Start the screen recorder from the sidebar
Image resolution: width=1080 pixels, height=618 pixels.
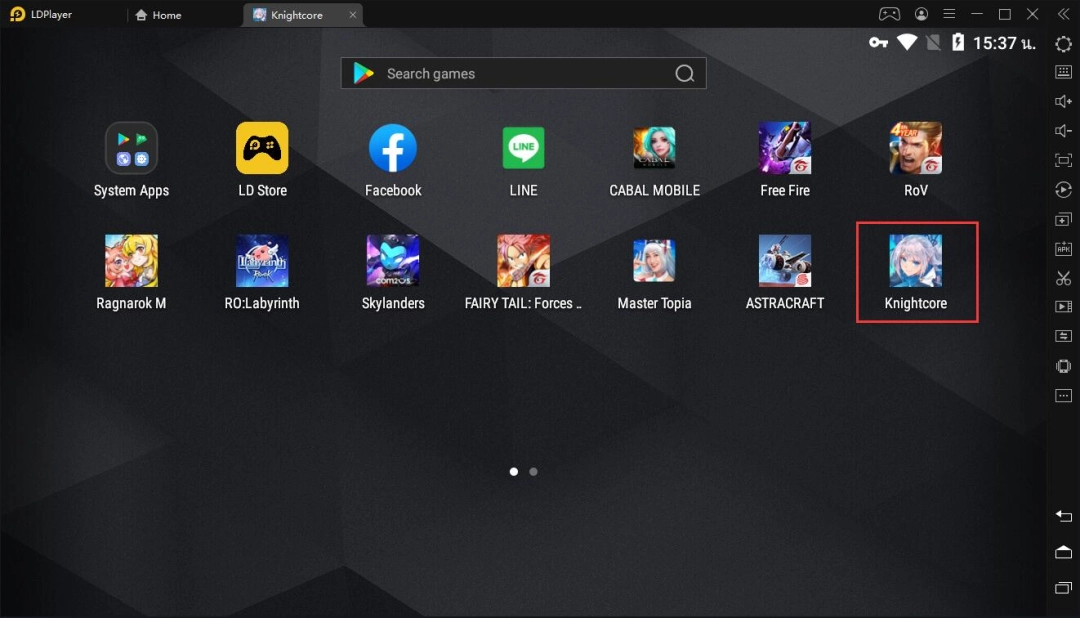[1063, 307]
